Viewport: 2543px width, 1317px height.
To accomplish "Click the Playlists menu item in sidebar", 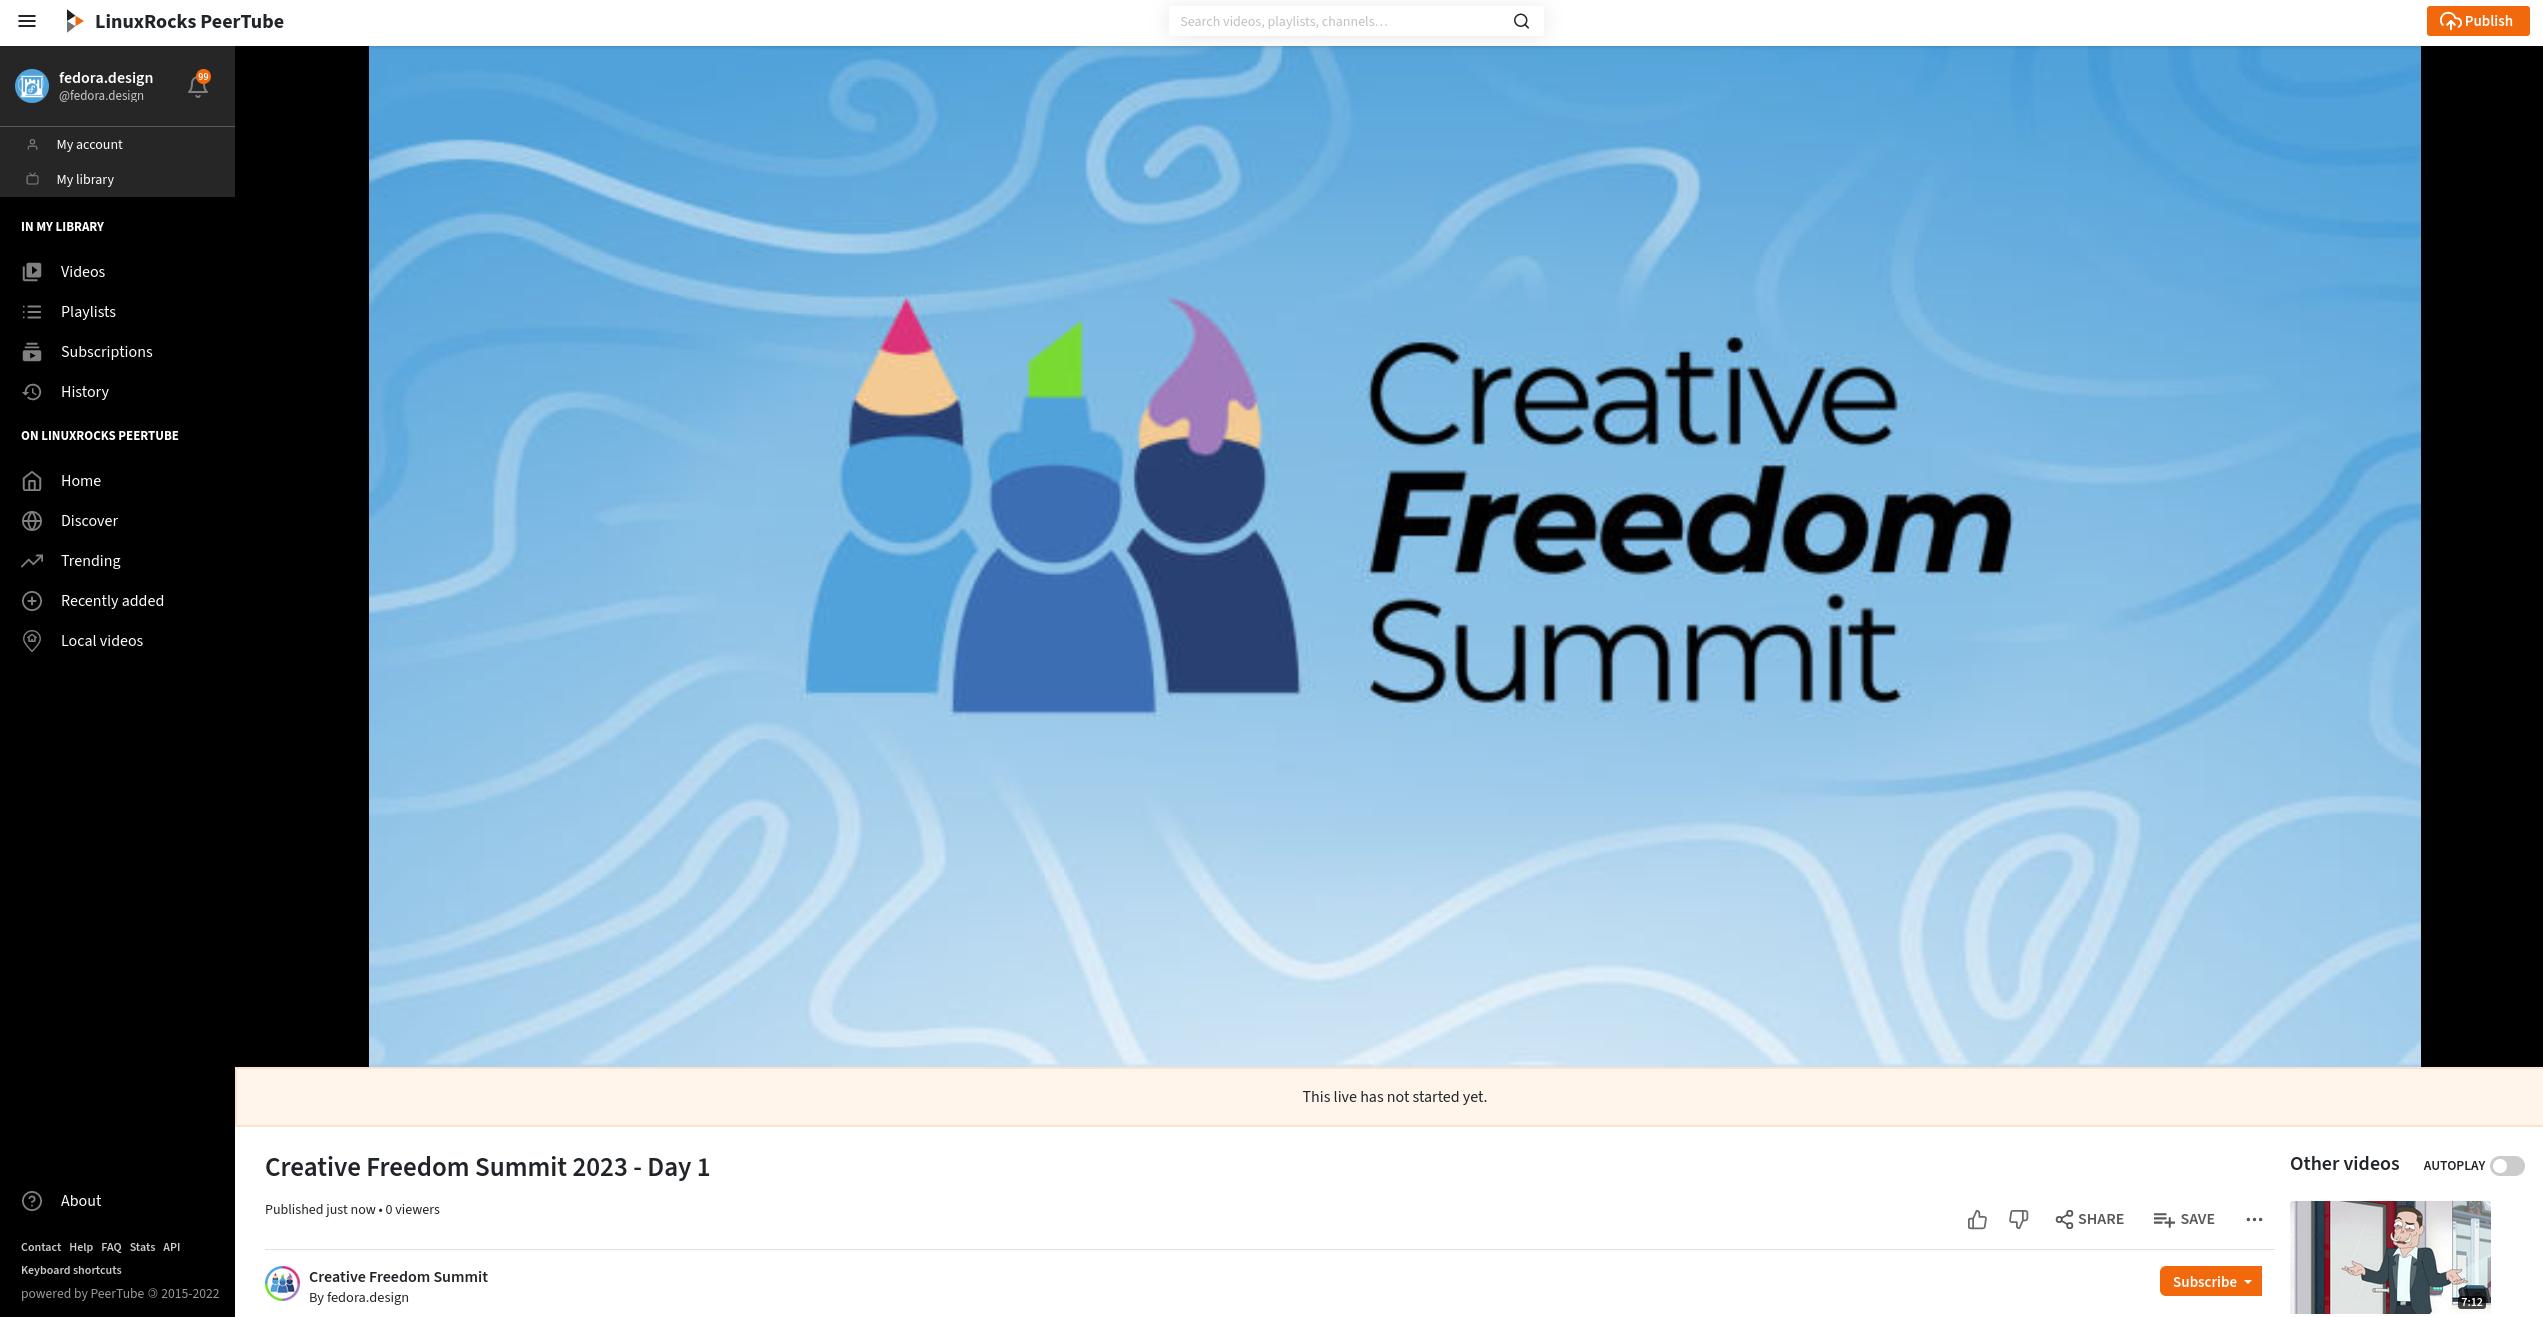I will click(x=87, y=312).
